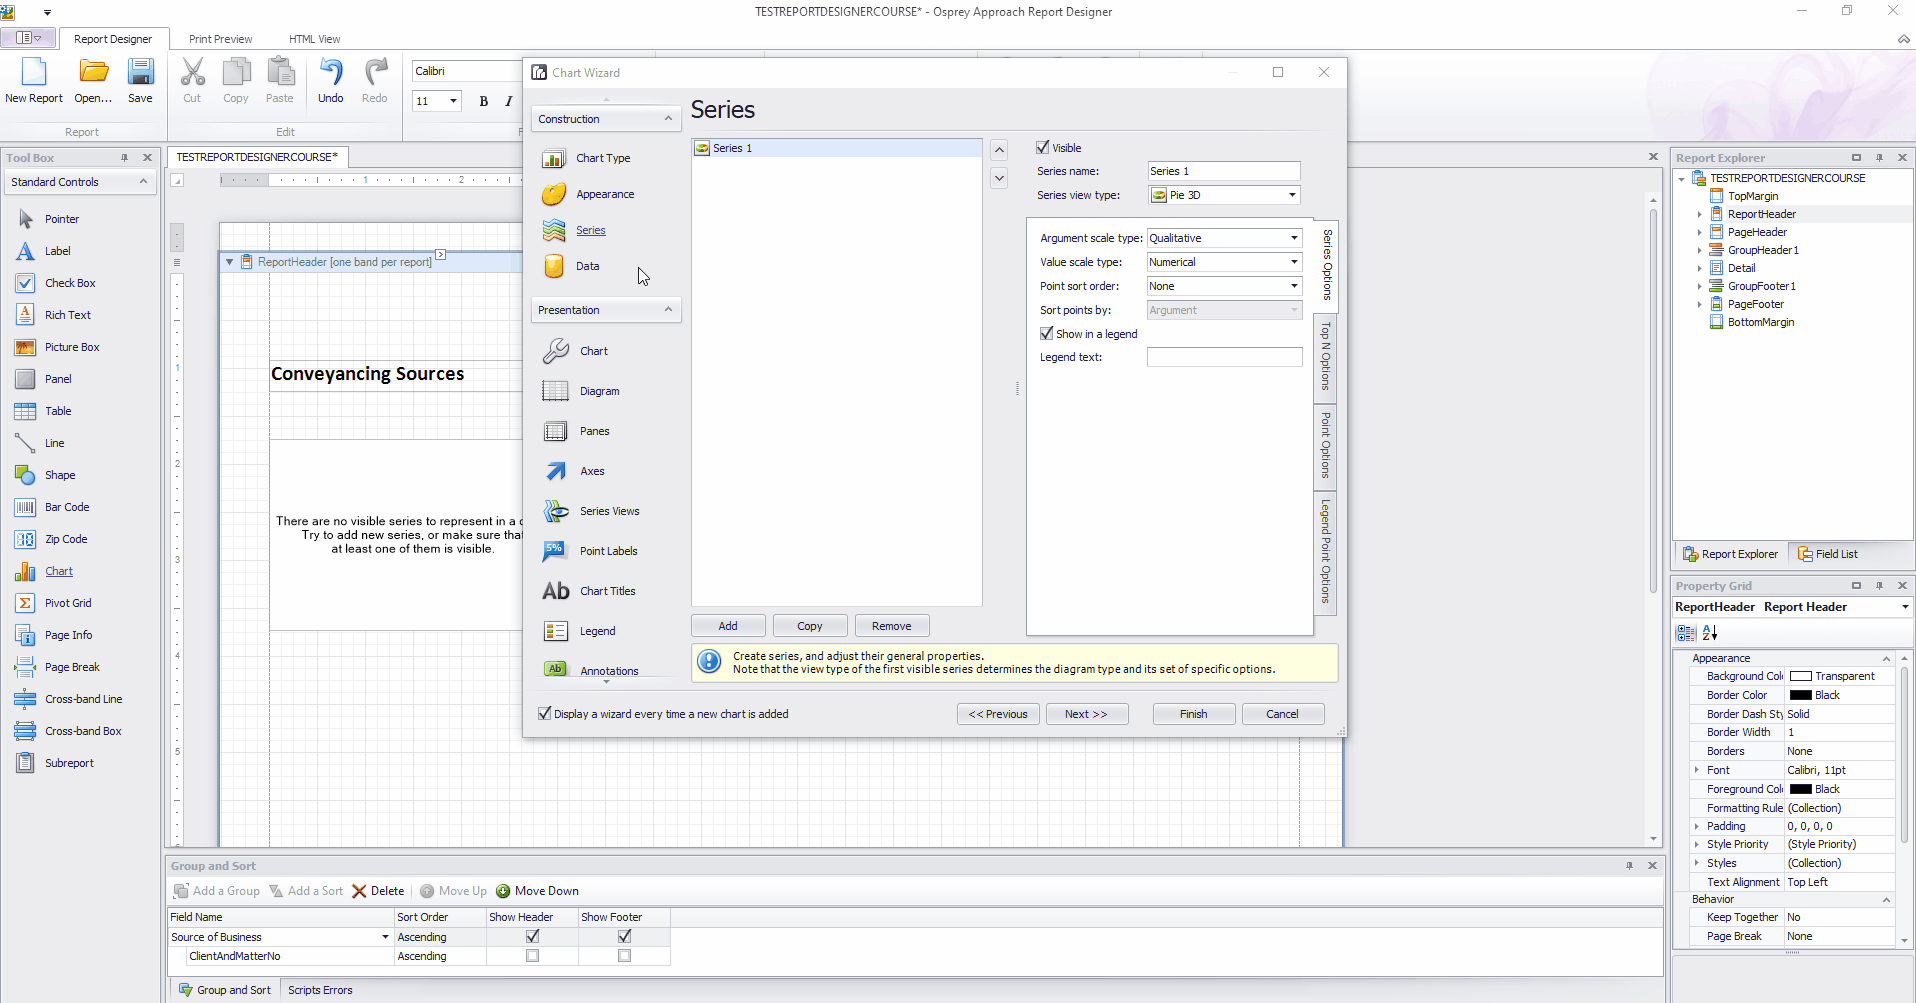This screenshot has width=1916, height=1003.
Task: Click the Add series button
Action: pyautogui.click(x=728, y=626)
